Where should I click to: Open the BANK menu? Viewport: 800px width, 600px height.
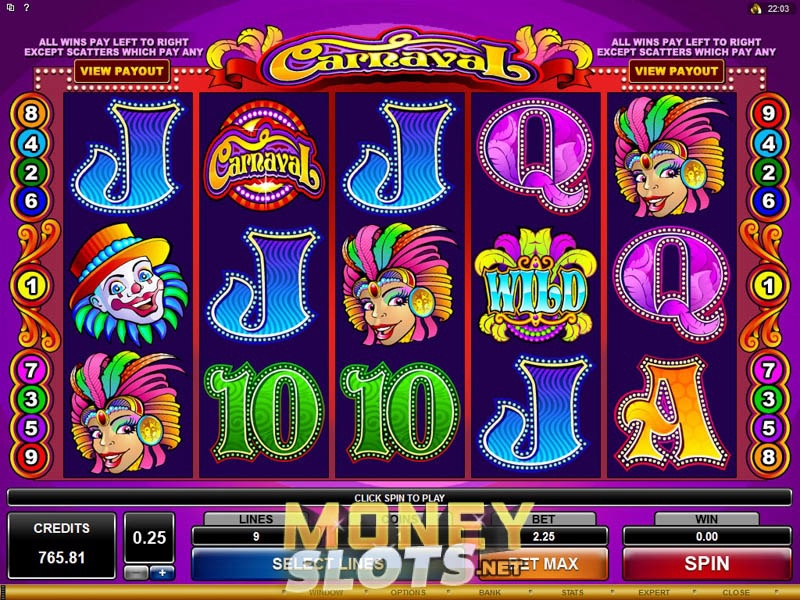[489, 592]
